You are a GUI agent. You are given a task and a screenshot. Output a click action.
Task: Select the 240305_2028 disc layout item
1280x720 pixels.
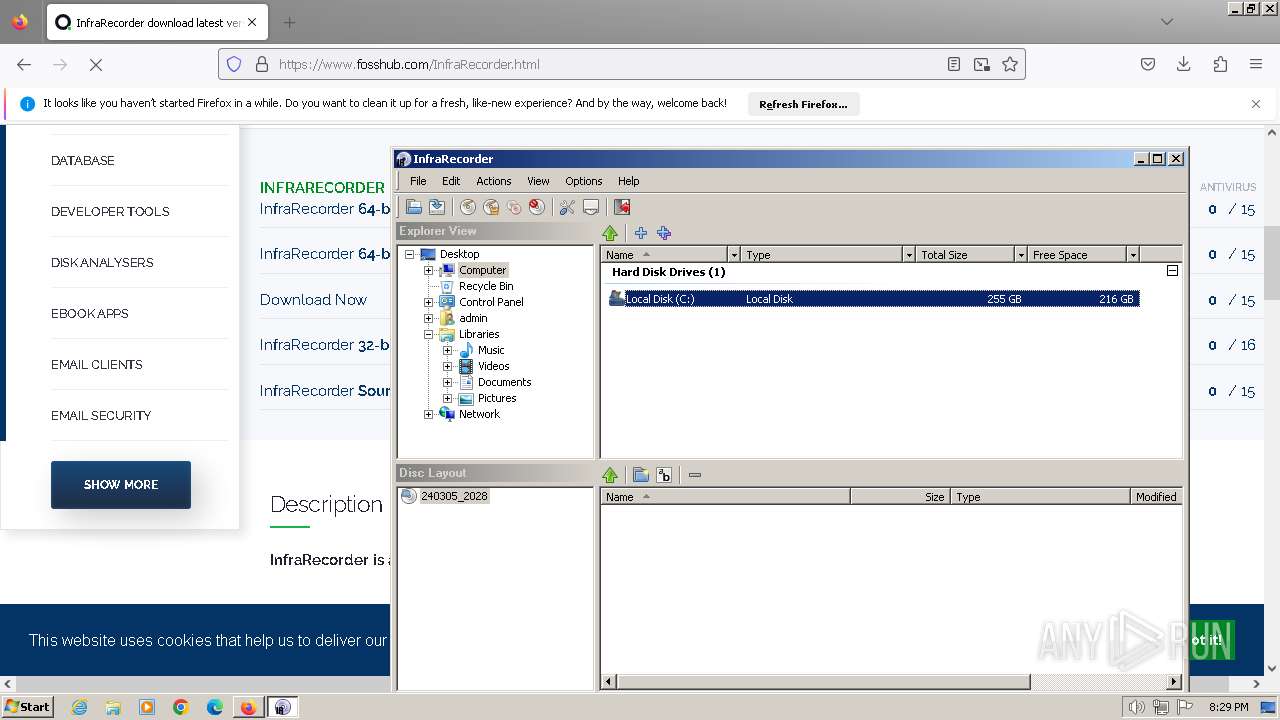[454, 496]
